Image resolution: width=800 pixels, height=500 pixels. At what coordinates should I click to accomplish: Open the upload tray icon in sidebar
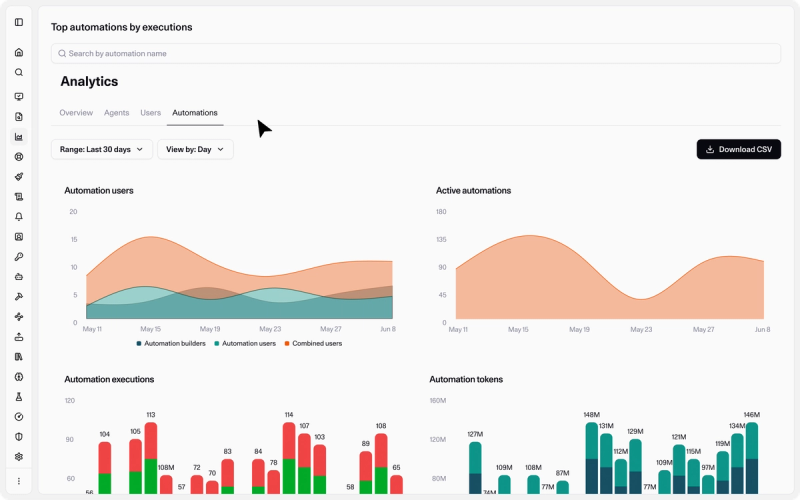(x=19, y=337)
